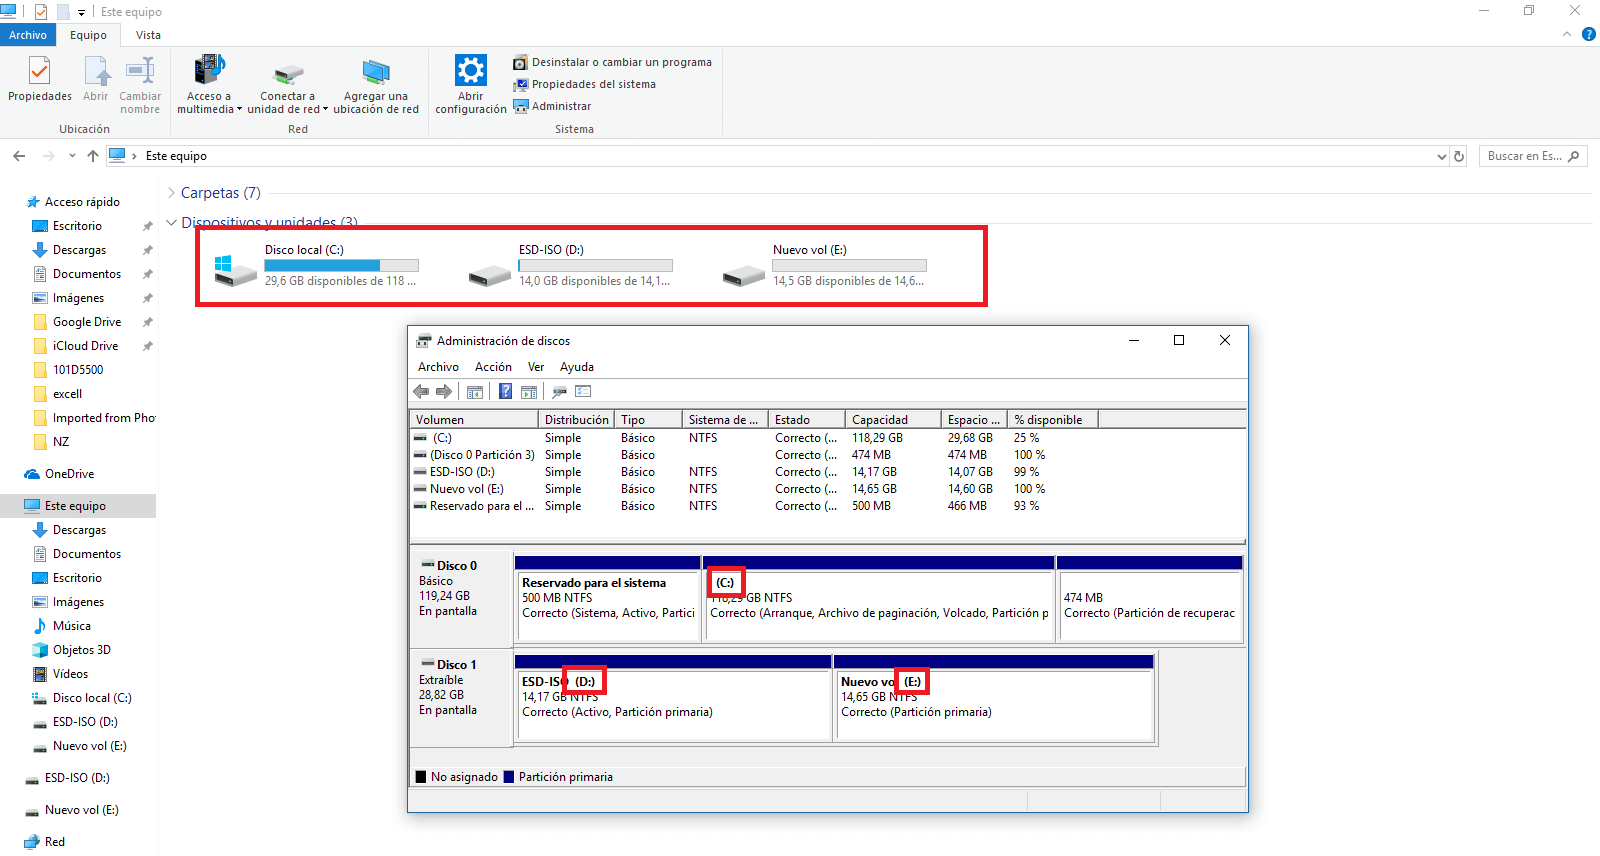Open Objetos 3D in the sidebar
1600x856 pixels.
tap(82, 650)
